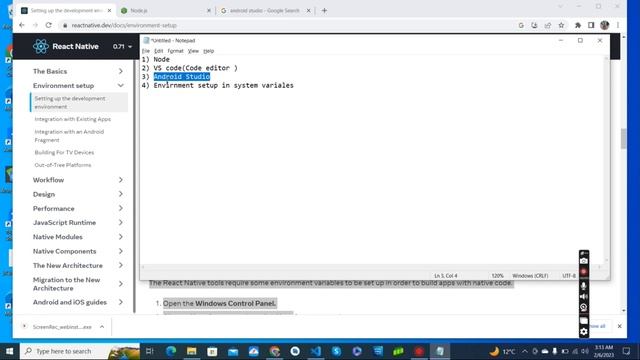Open Building For TV Devices link
This screenshot has height=360, width=640.
[64, 152]
